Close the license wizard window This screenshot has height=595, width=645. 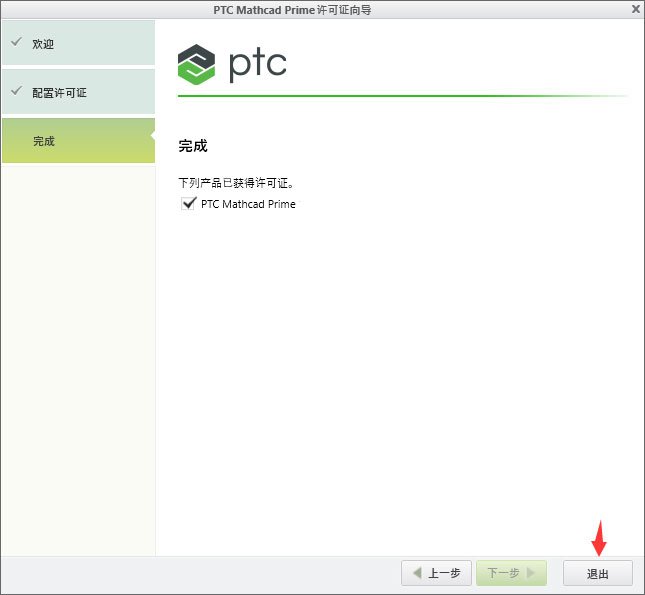[x=636, y=9]
